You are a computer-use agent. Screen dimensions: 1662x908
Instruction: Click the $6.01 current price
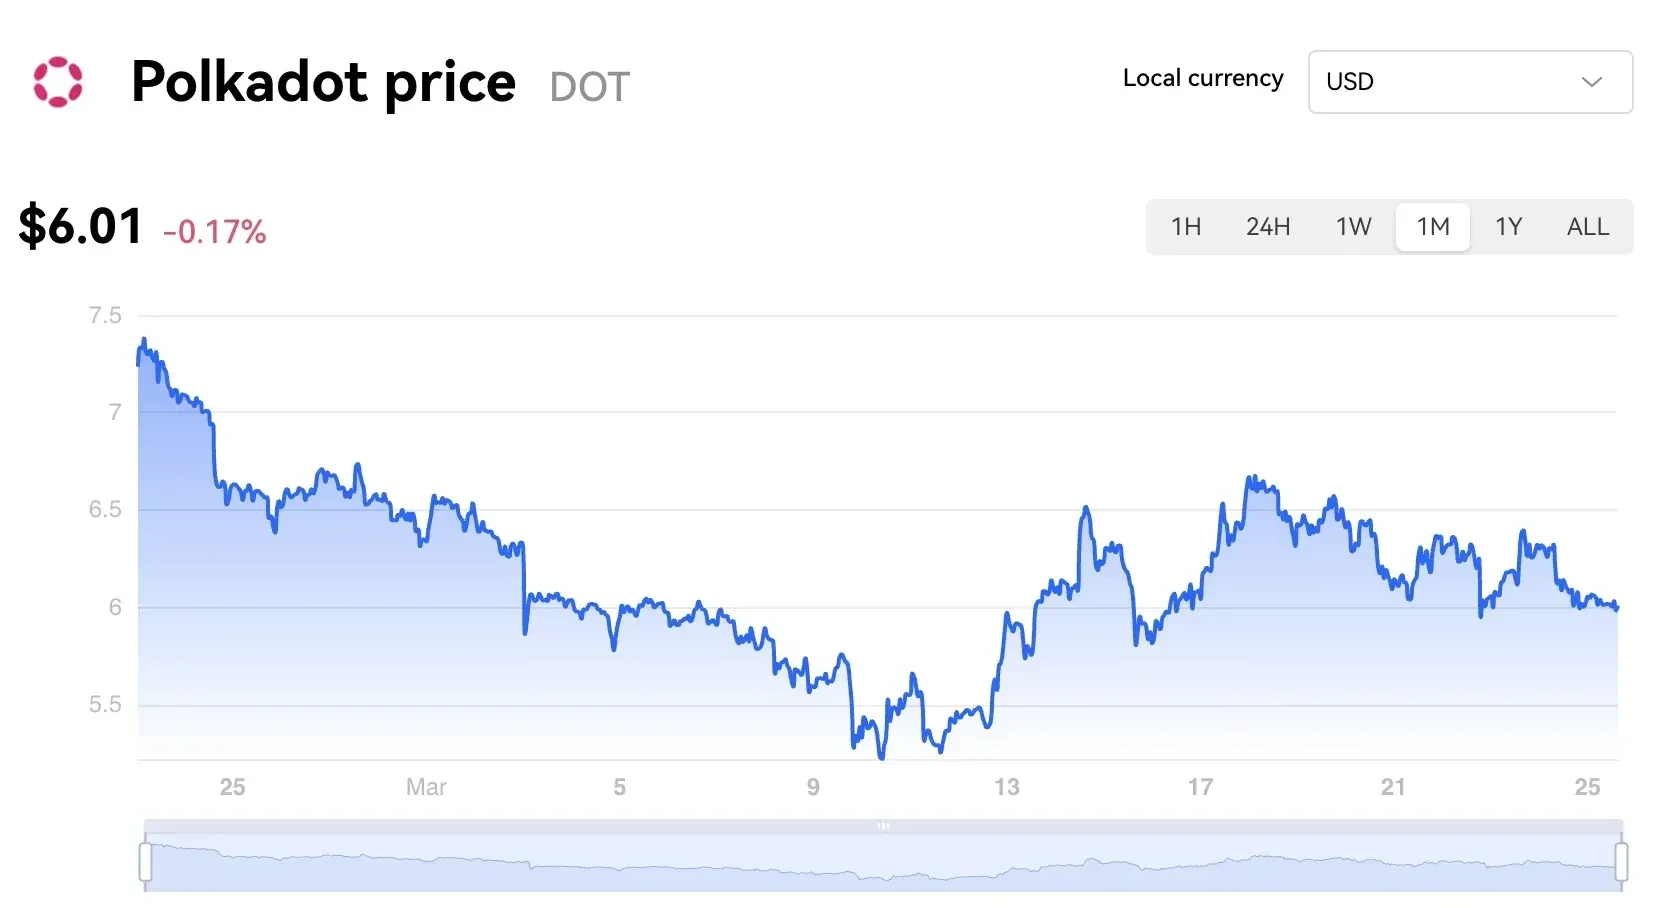click(x=81, y=226)
